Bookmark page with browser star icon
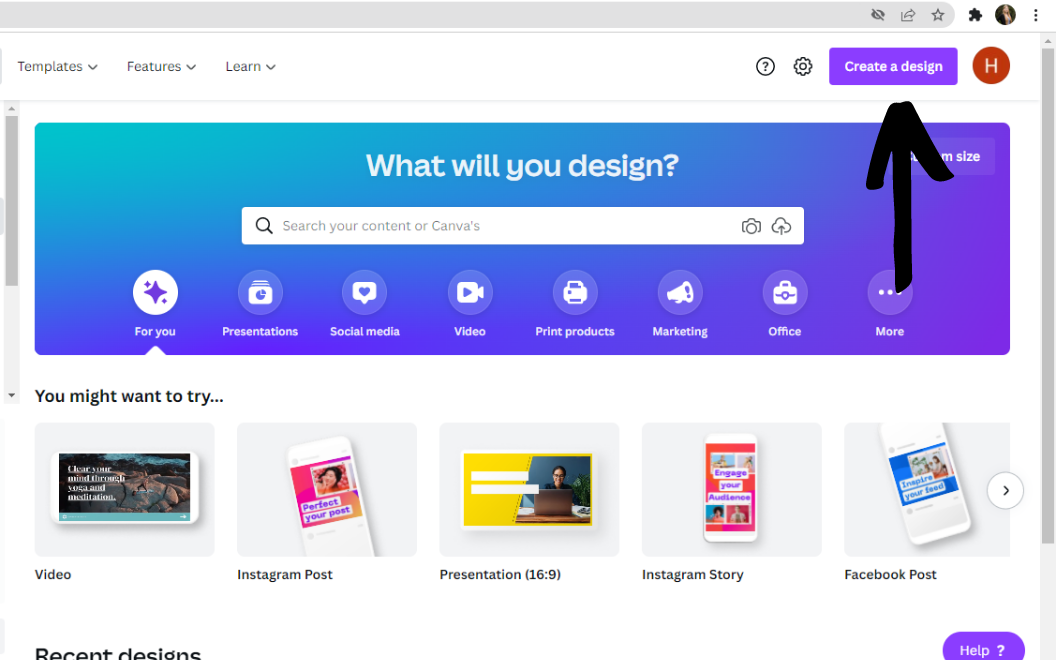 937,15
